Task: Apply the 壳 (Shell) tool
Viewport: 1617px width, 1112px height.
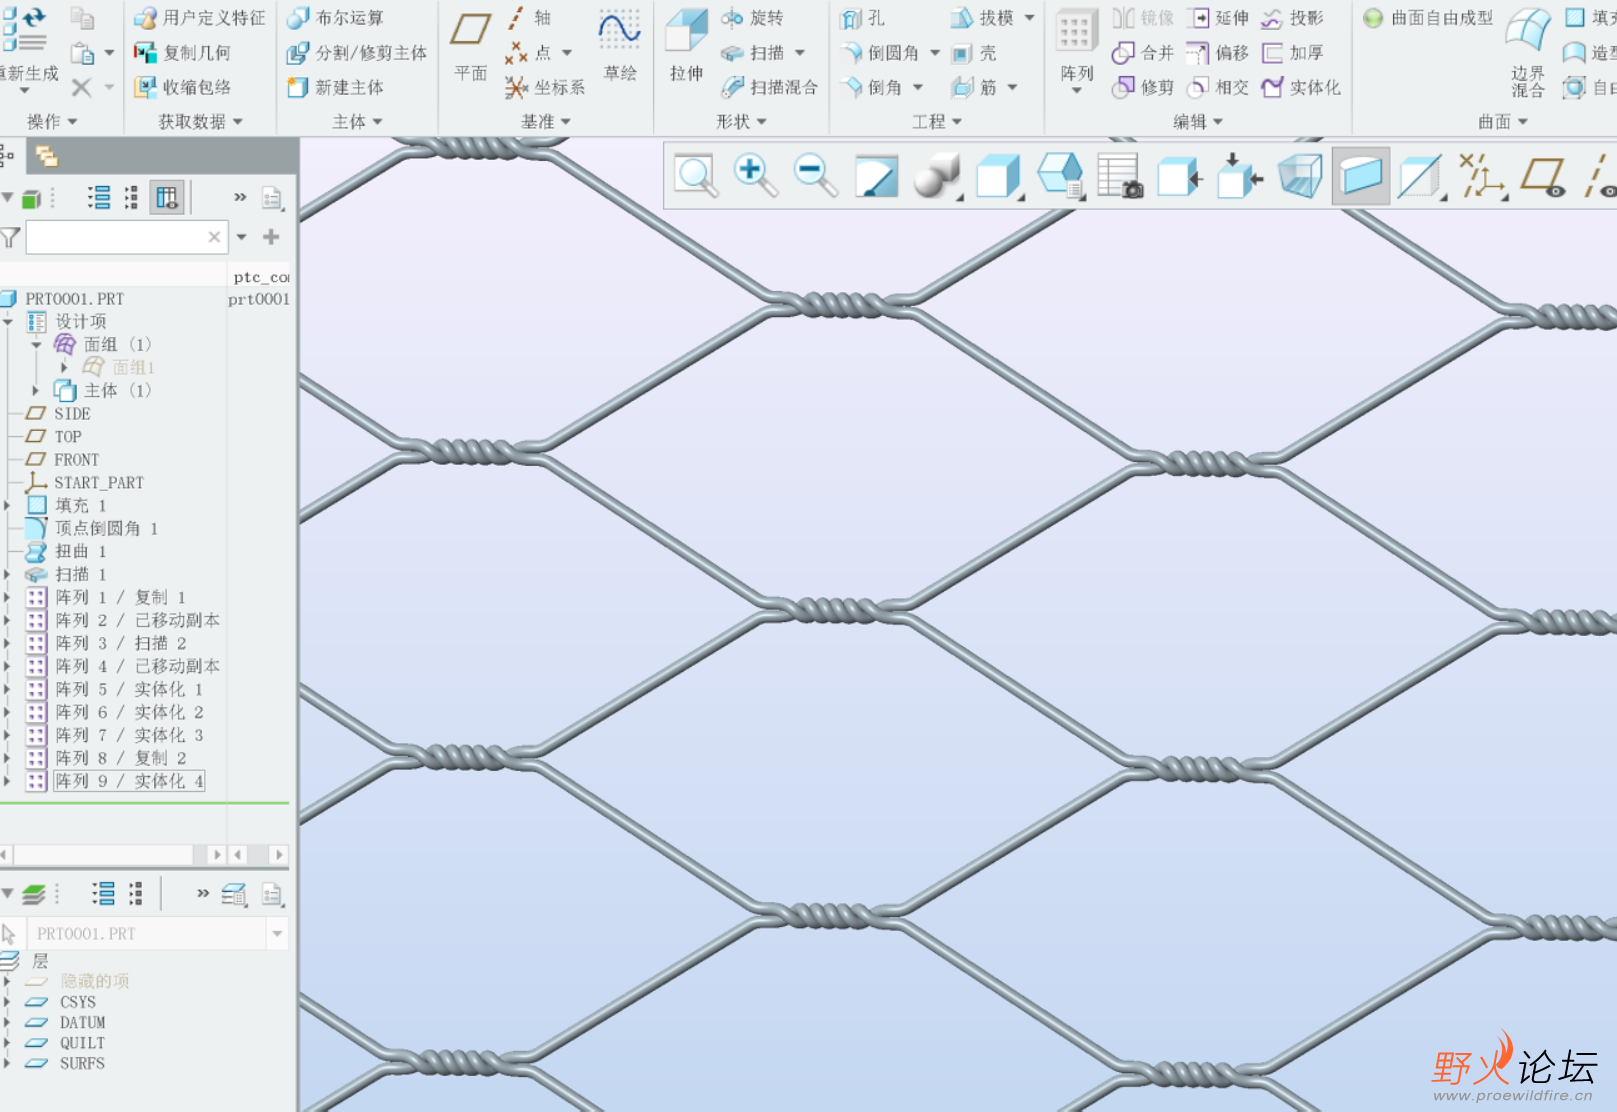Action: 974,53
